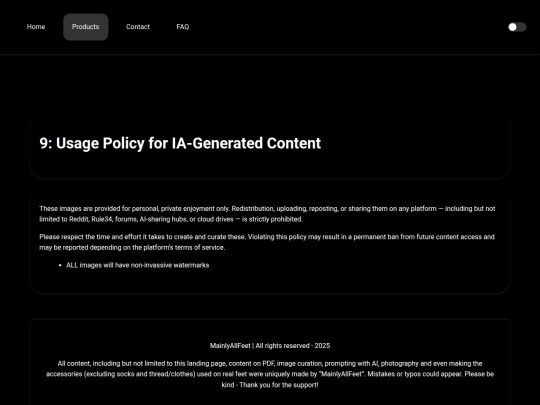Click the heading "9: Usage Policy for IA-Generated Content"
The image size is (540, 405).
click(180, 143)
